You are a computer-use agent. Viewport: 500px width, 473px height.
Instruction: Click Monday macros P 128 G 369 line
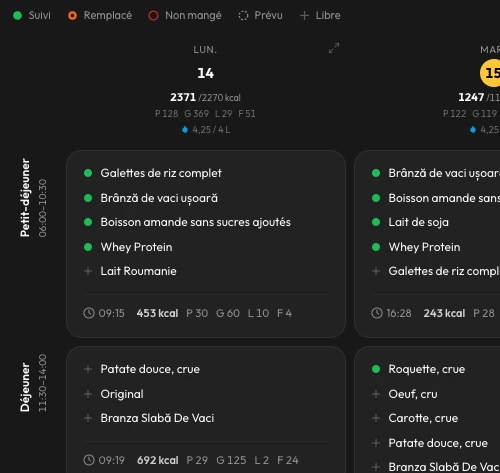tap(205, 114)
